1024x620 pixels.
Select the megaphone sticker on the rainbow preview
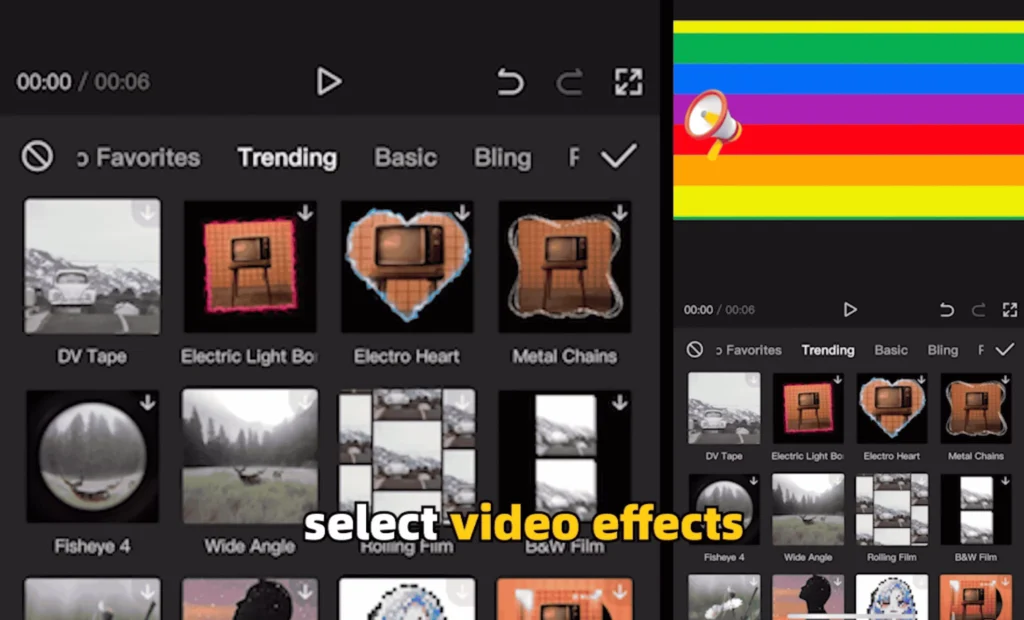tap(712, 124)
